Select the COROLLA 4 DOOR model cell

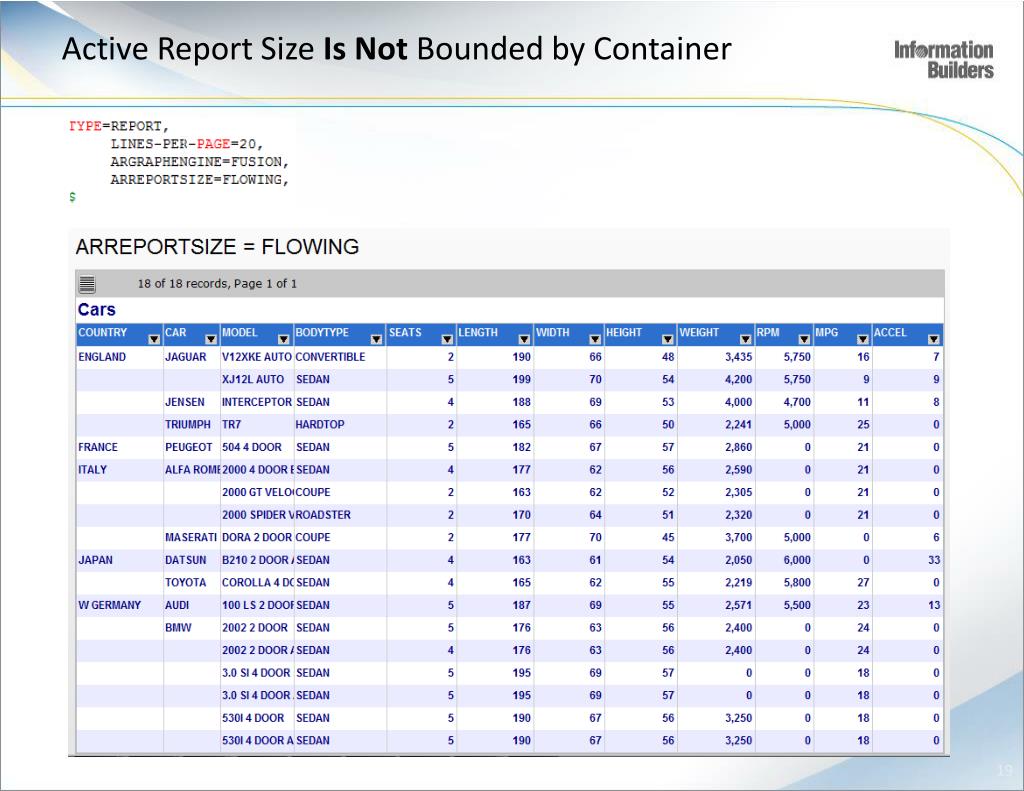[257, 583]
